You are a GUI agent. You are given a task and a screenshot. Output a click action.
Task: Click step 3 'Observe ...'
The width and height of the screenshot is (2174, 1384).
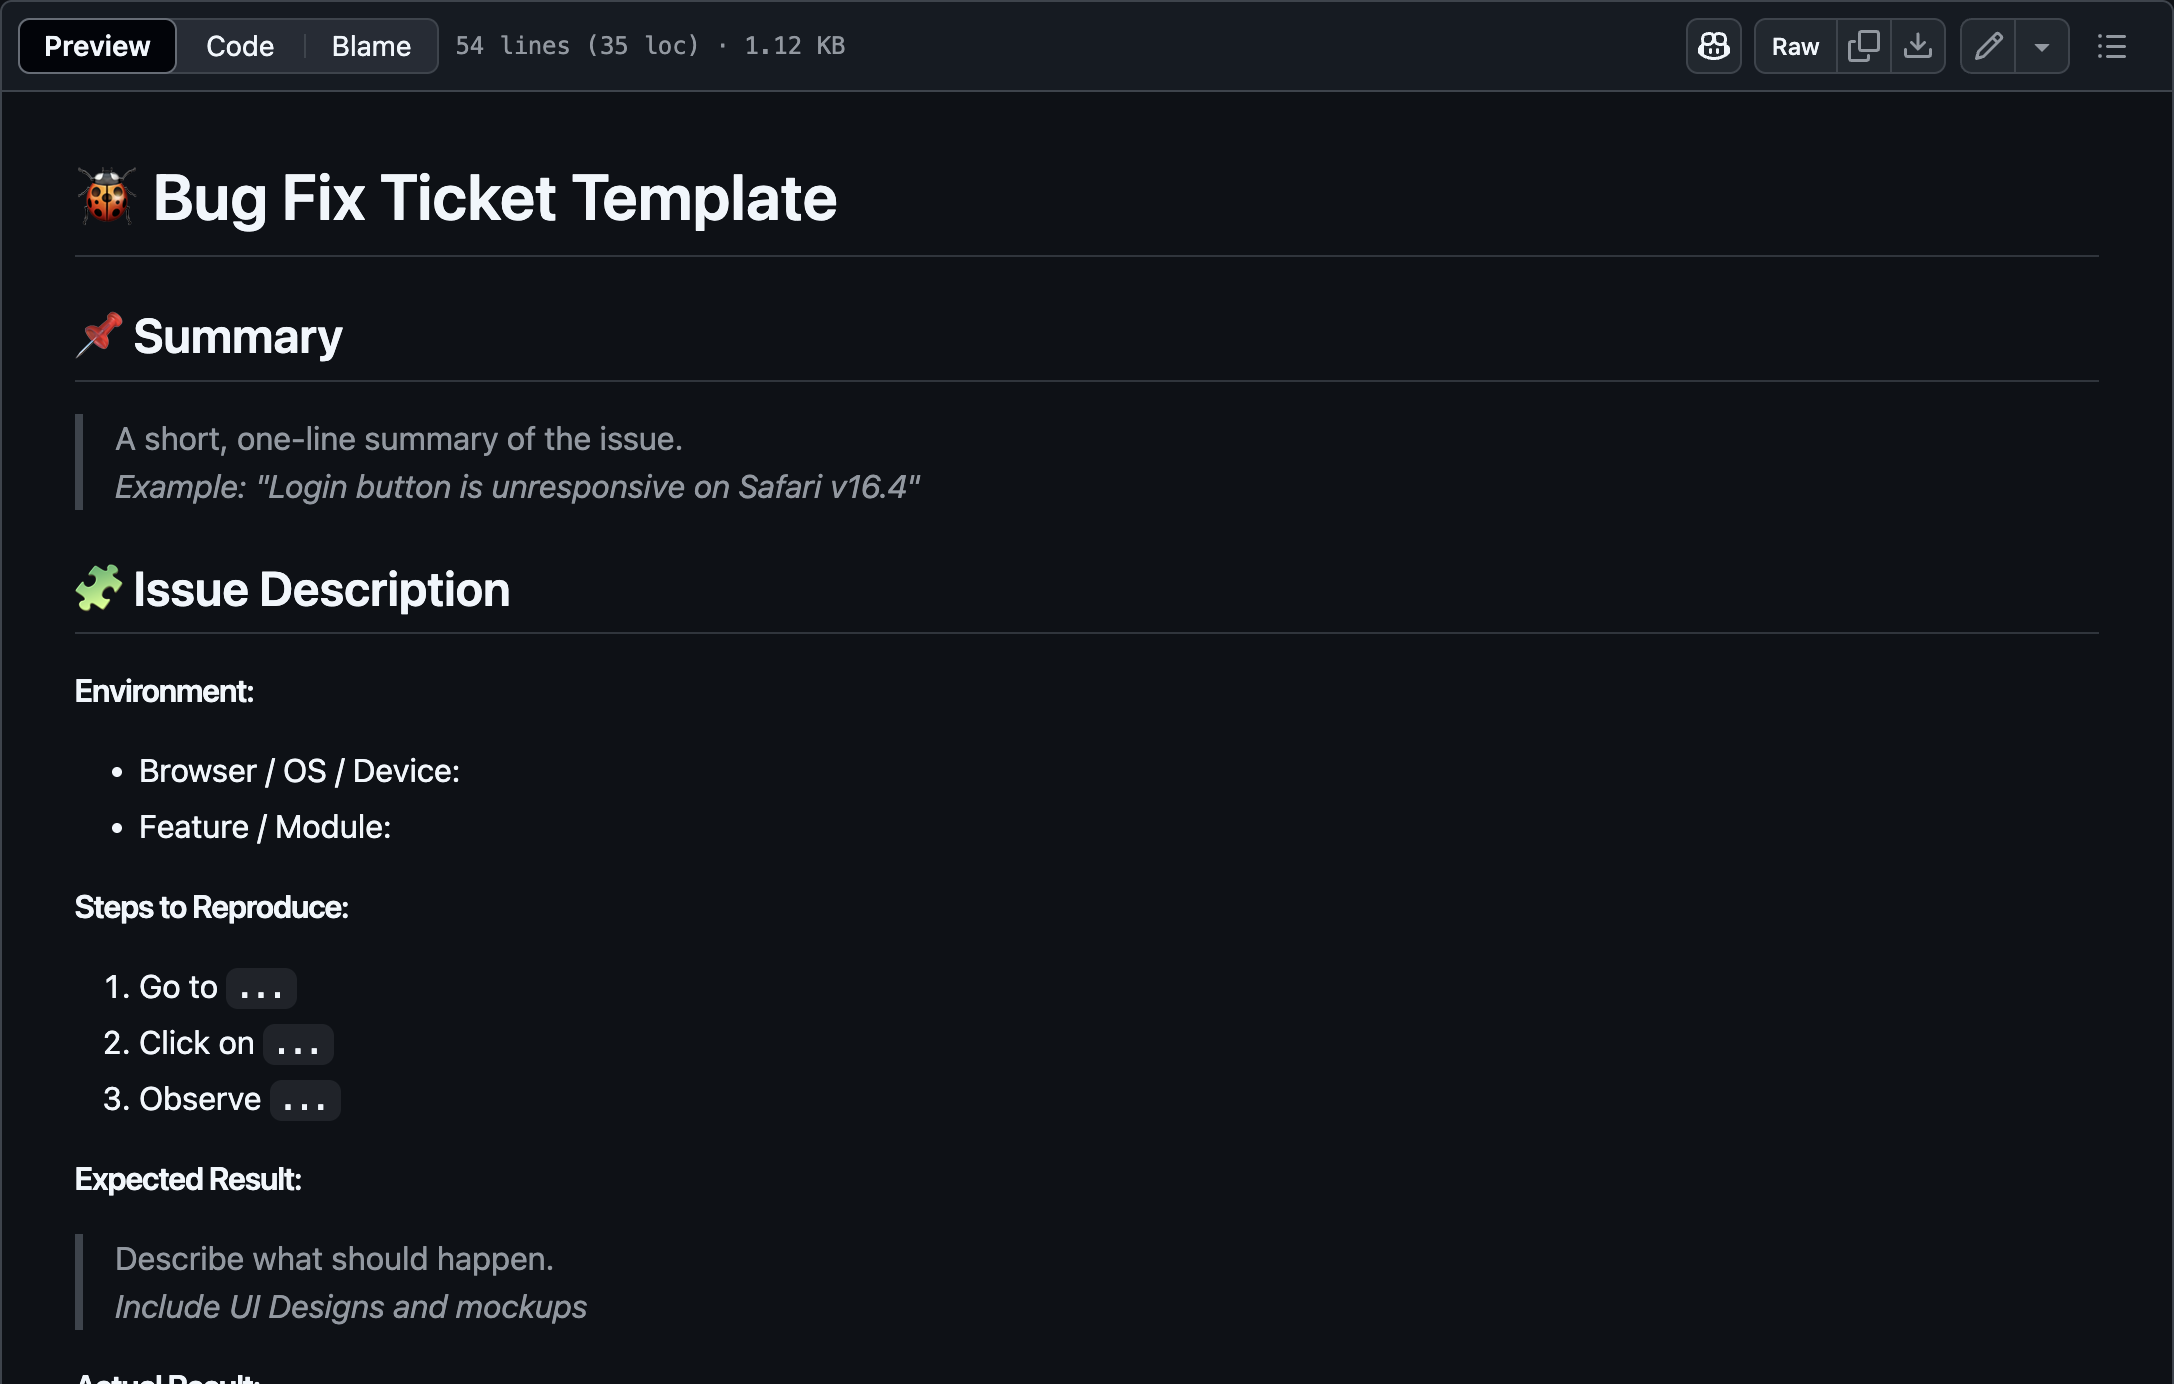pos(239,1099)
